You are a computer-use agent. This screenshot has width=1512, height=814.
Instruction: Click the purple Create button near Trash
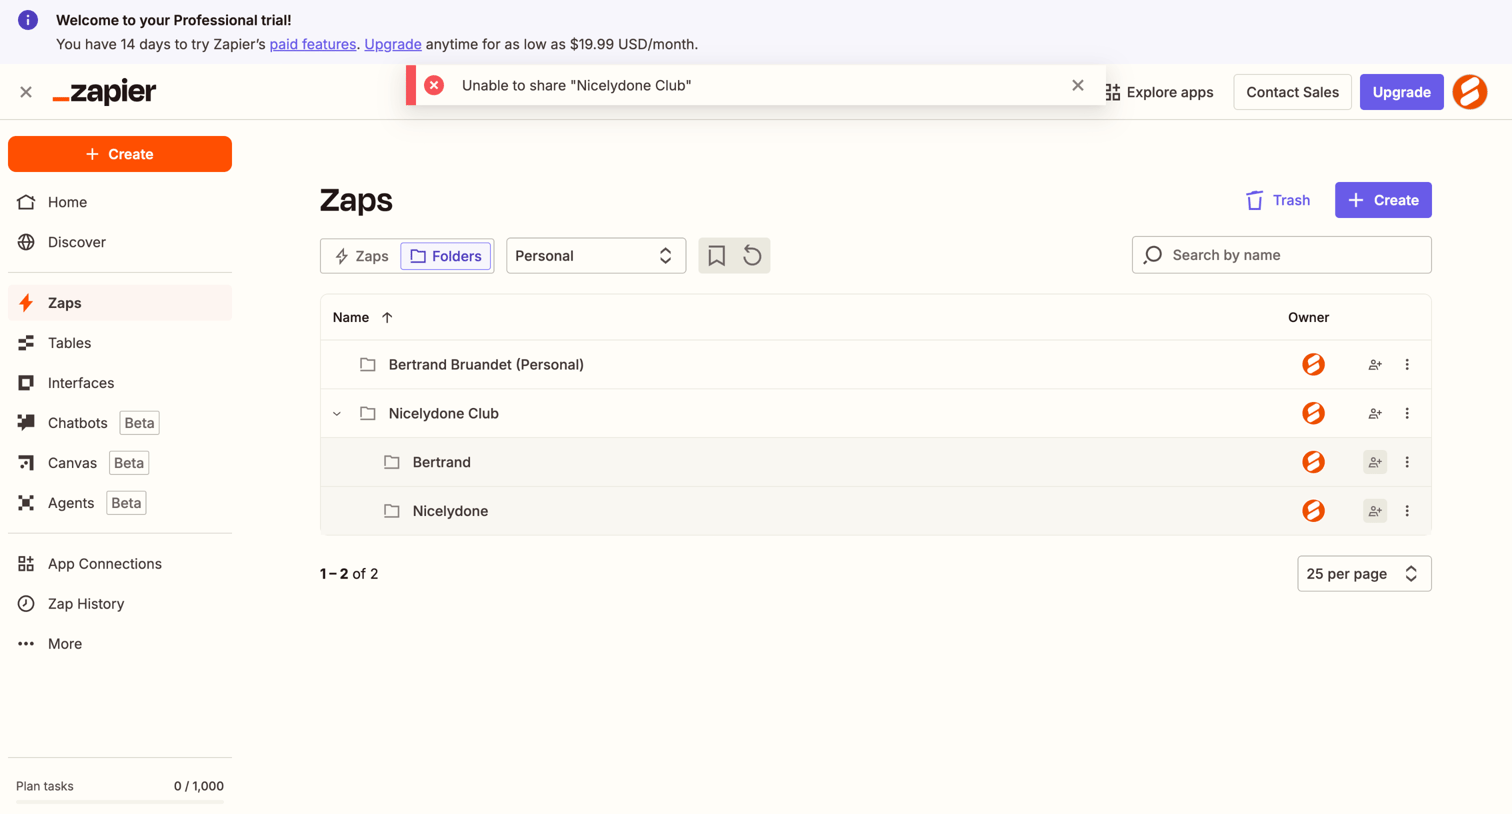coord(1383,200)
